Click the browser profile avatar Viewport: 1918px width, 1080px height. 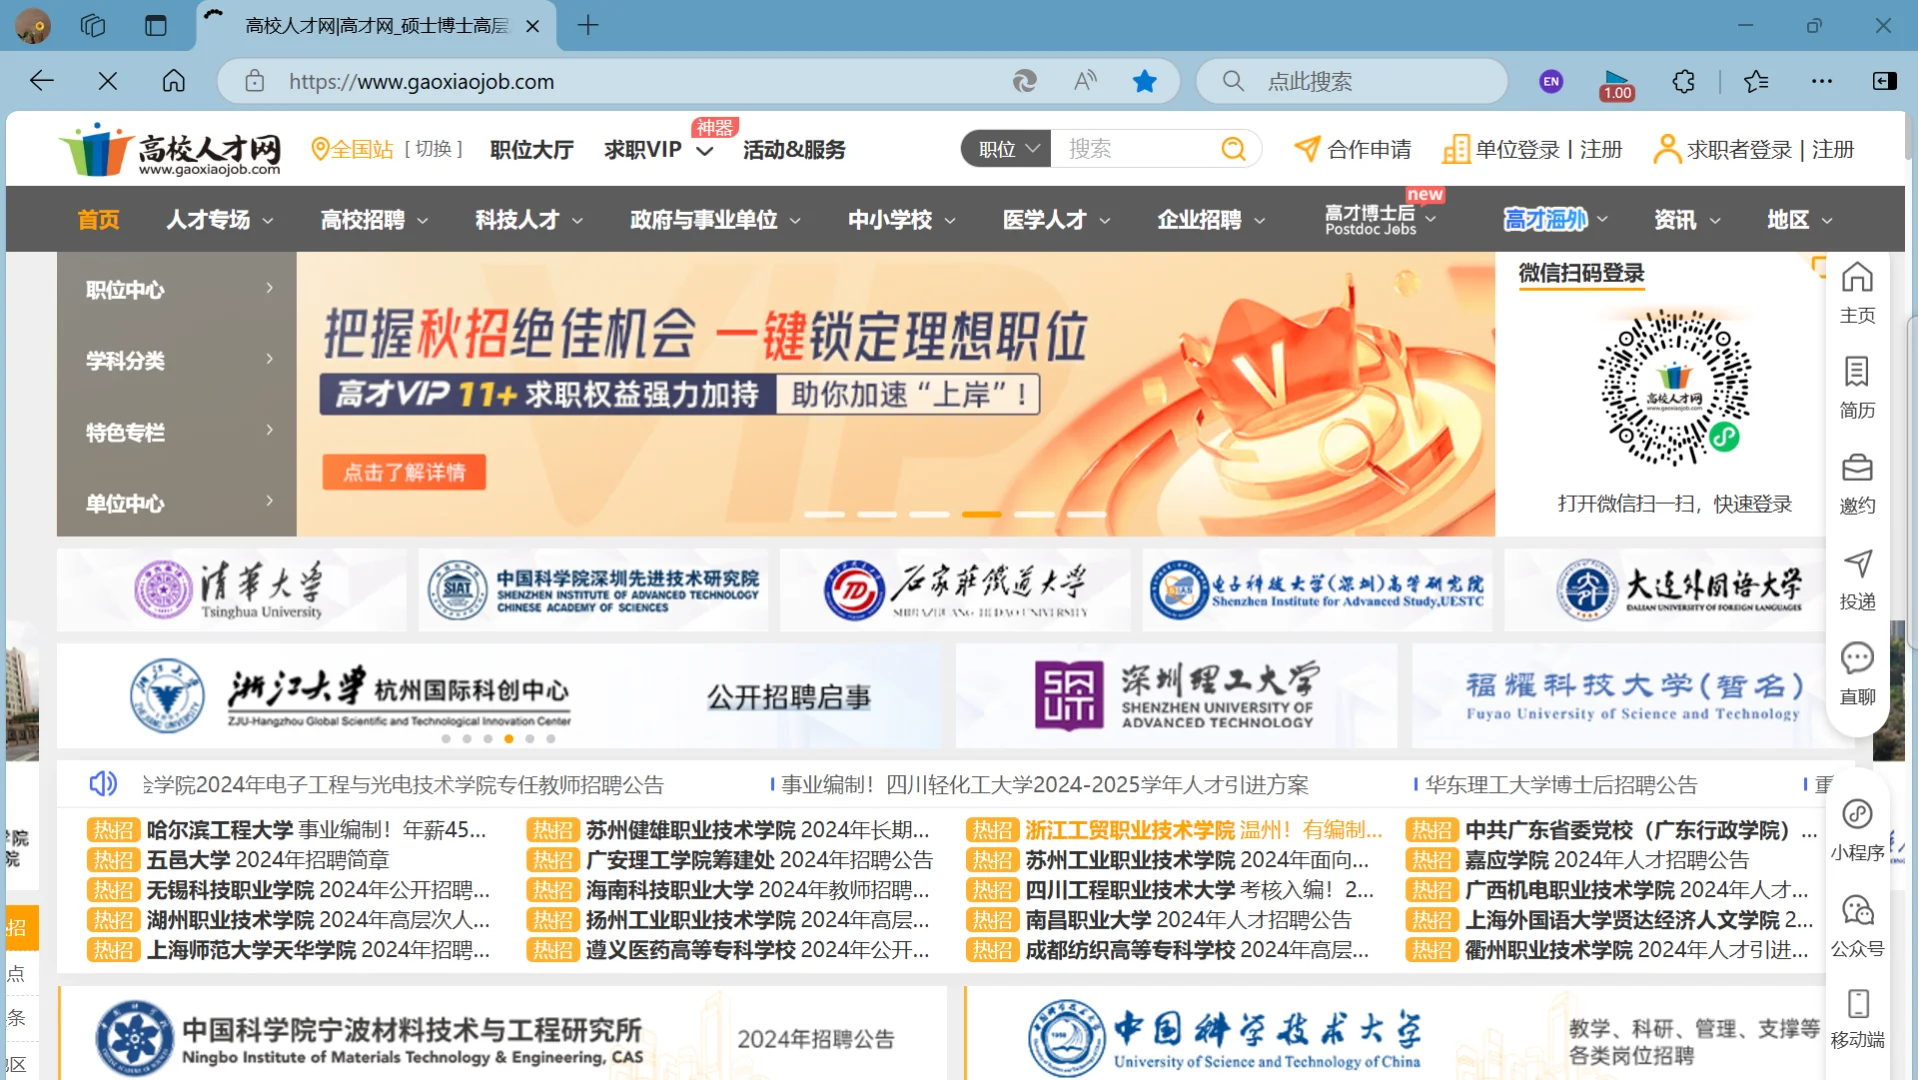[x=33, y=25]
